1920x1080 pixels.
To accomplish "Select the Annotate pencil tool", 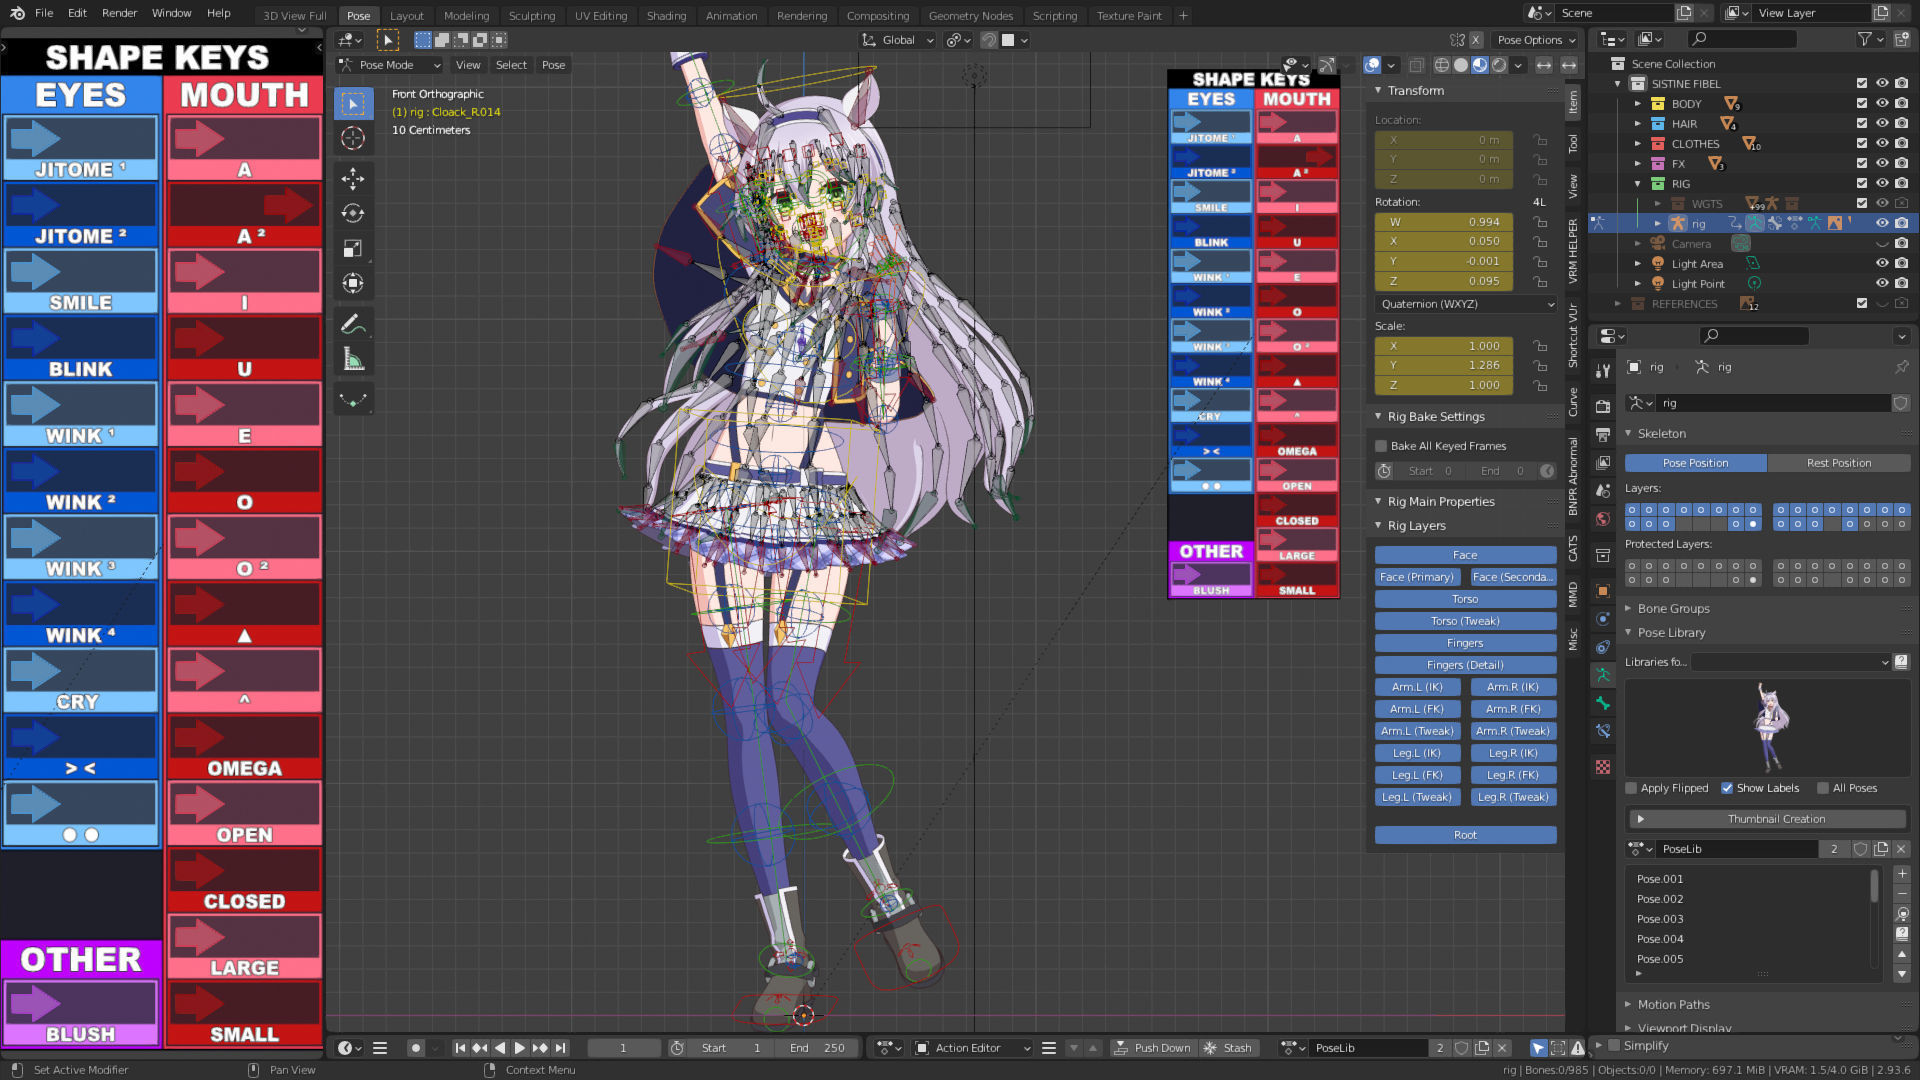I will click(353, 324).
